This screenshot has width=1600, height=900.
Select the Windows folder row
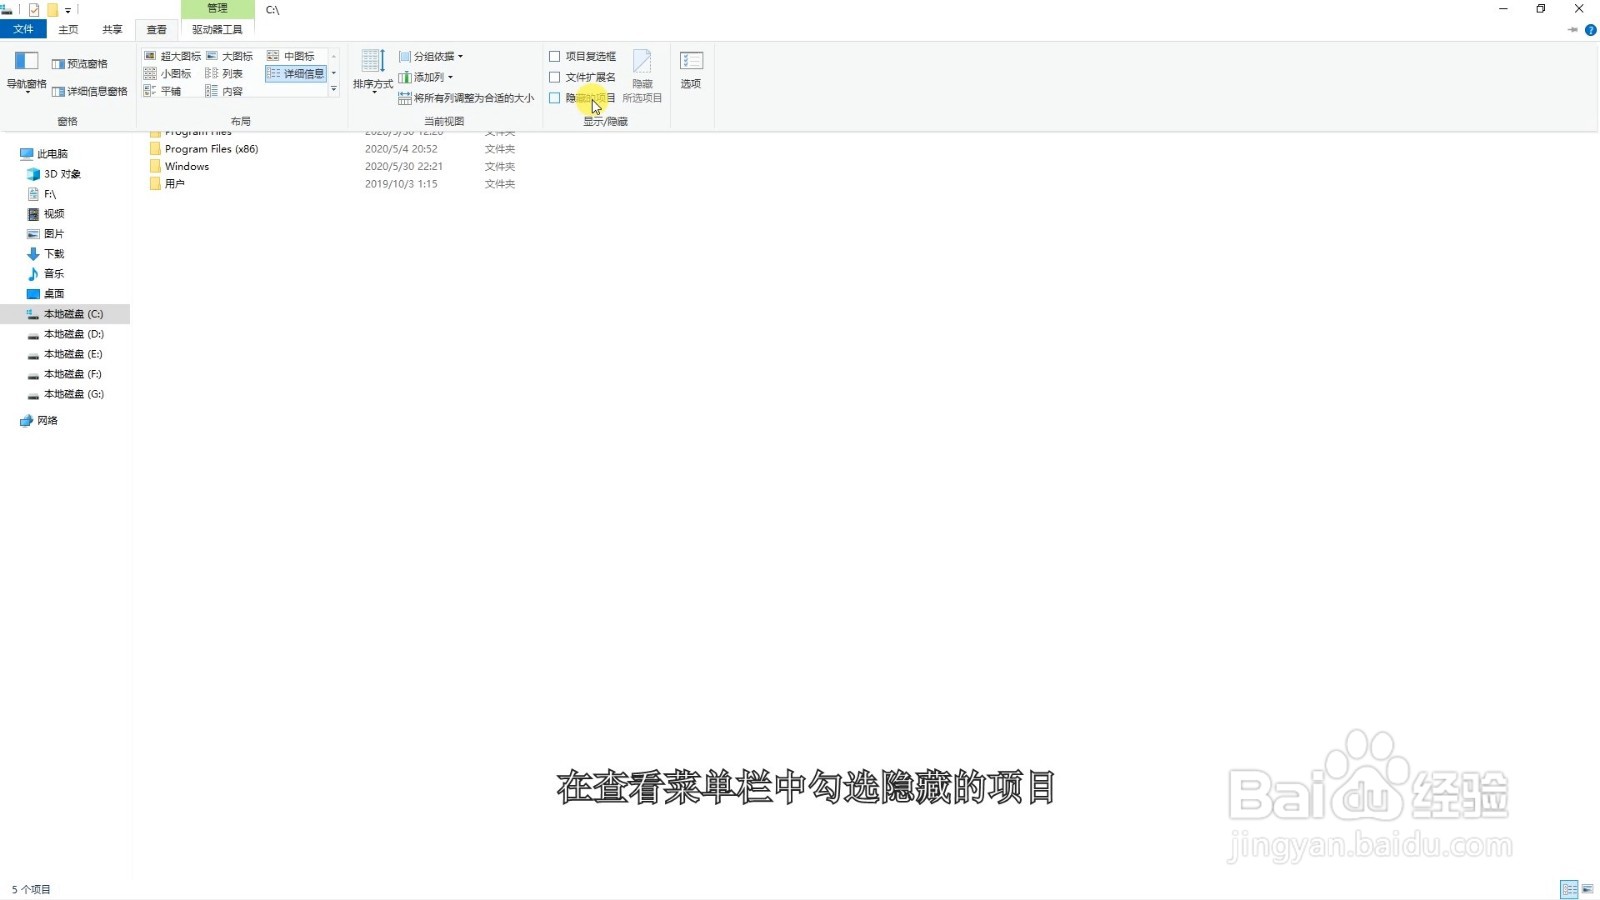[332, 167]
